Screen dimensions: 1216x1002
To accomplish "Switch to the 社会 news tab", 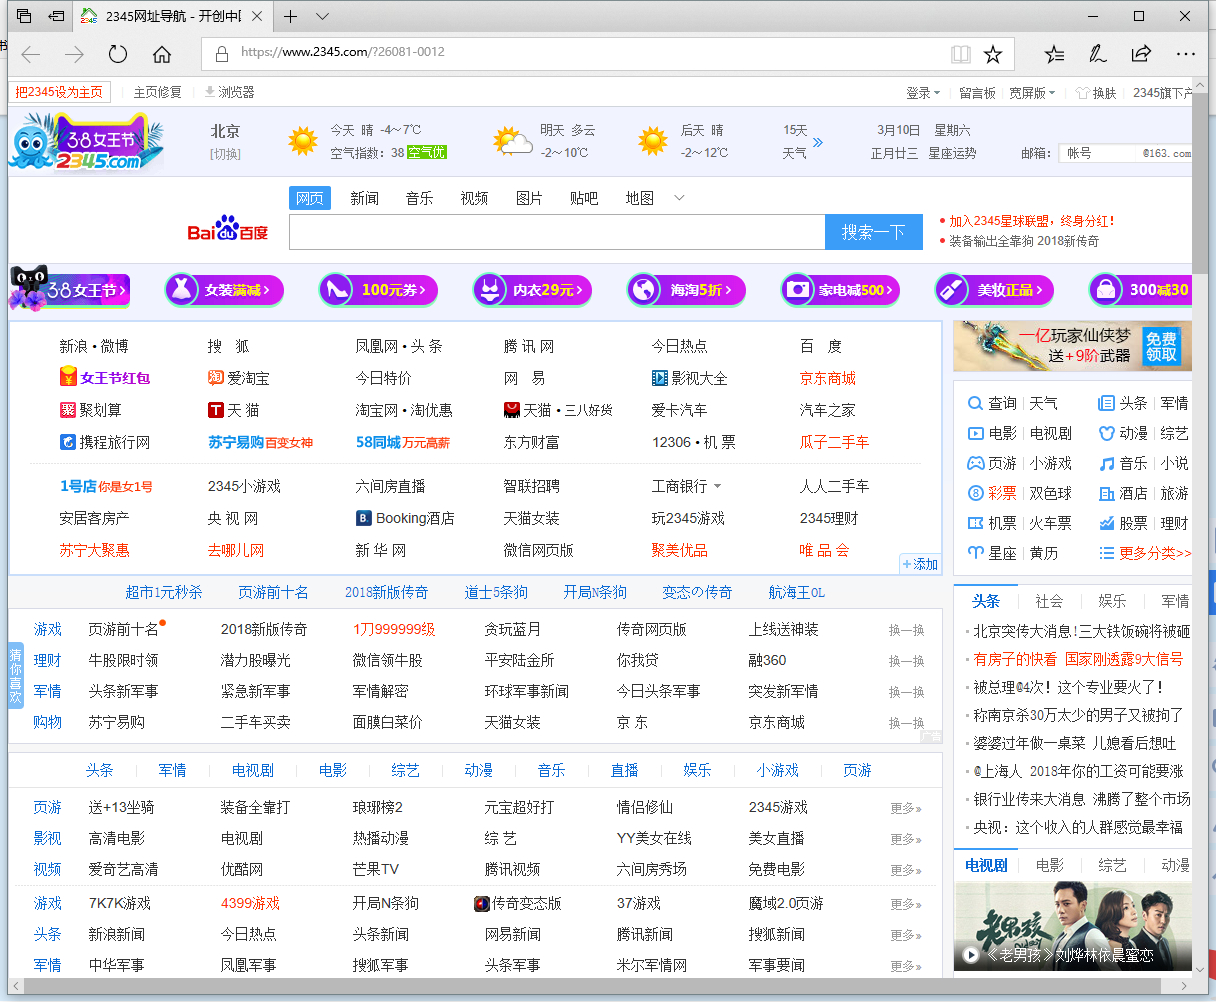I will (1049, 601).
